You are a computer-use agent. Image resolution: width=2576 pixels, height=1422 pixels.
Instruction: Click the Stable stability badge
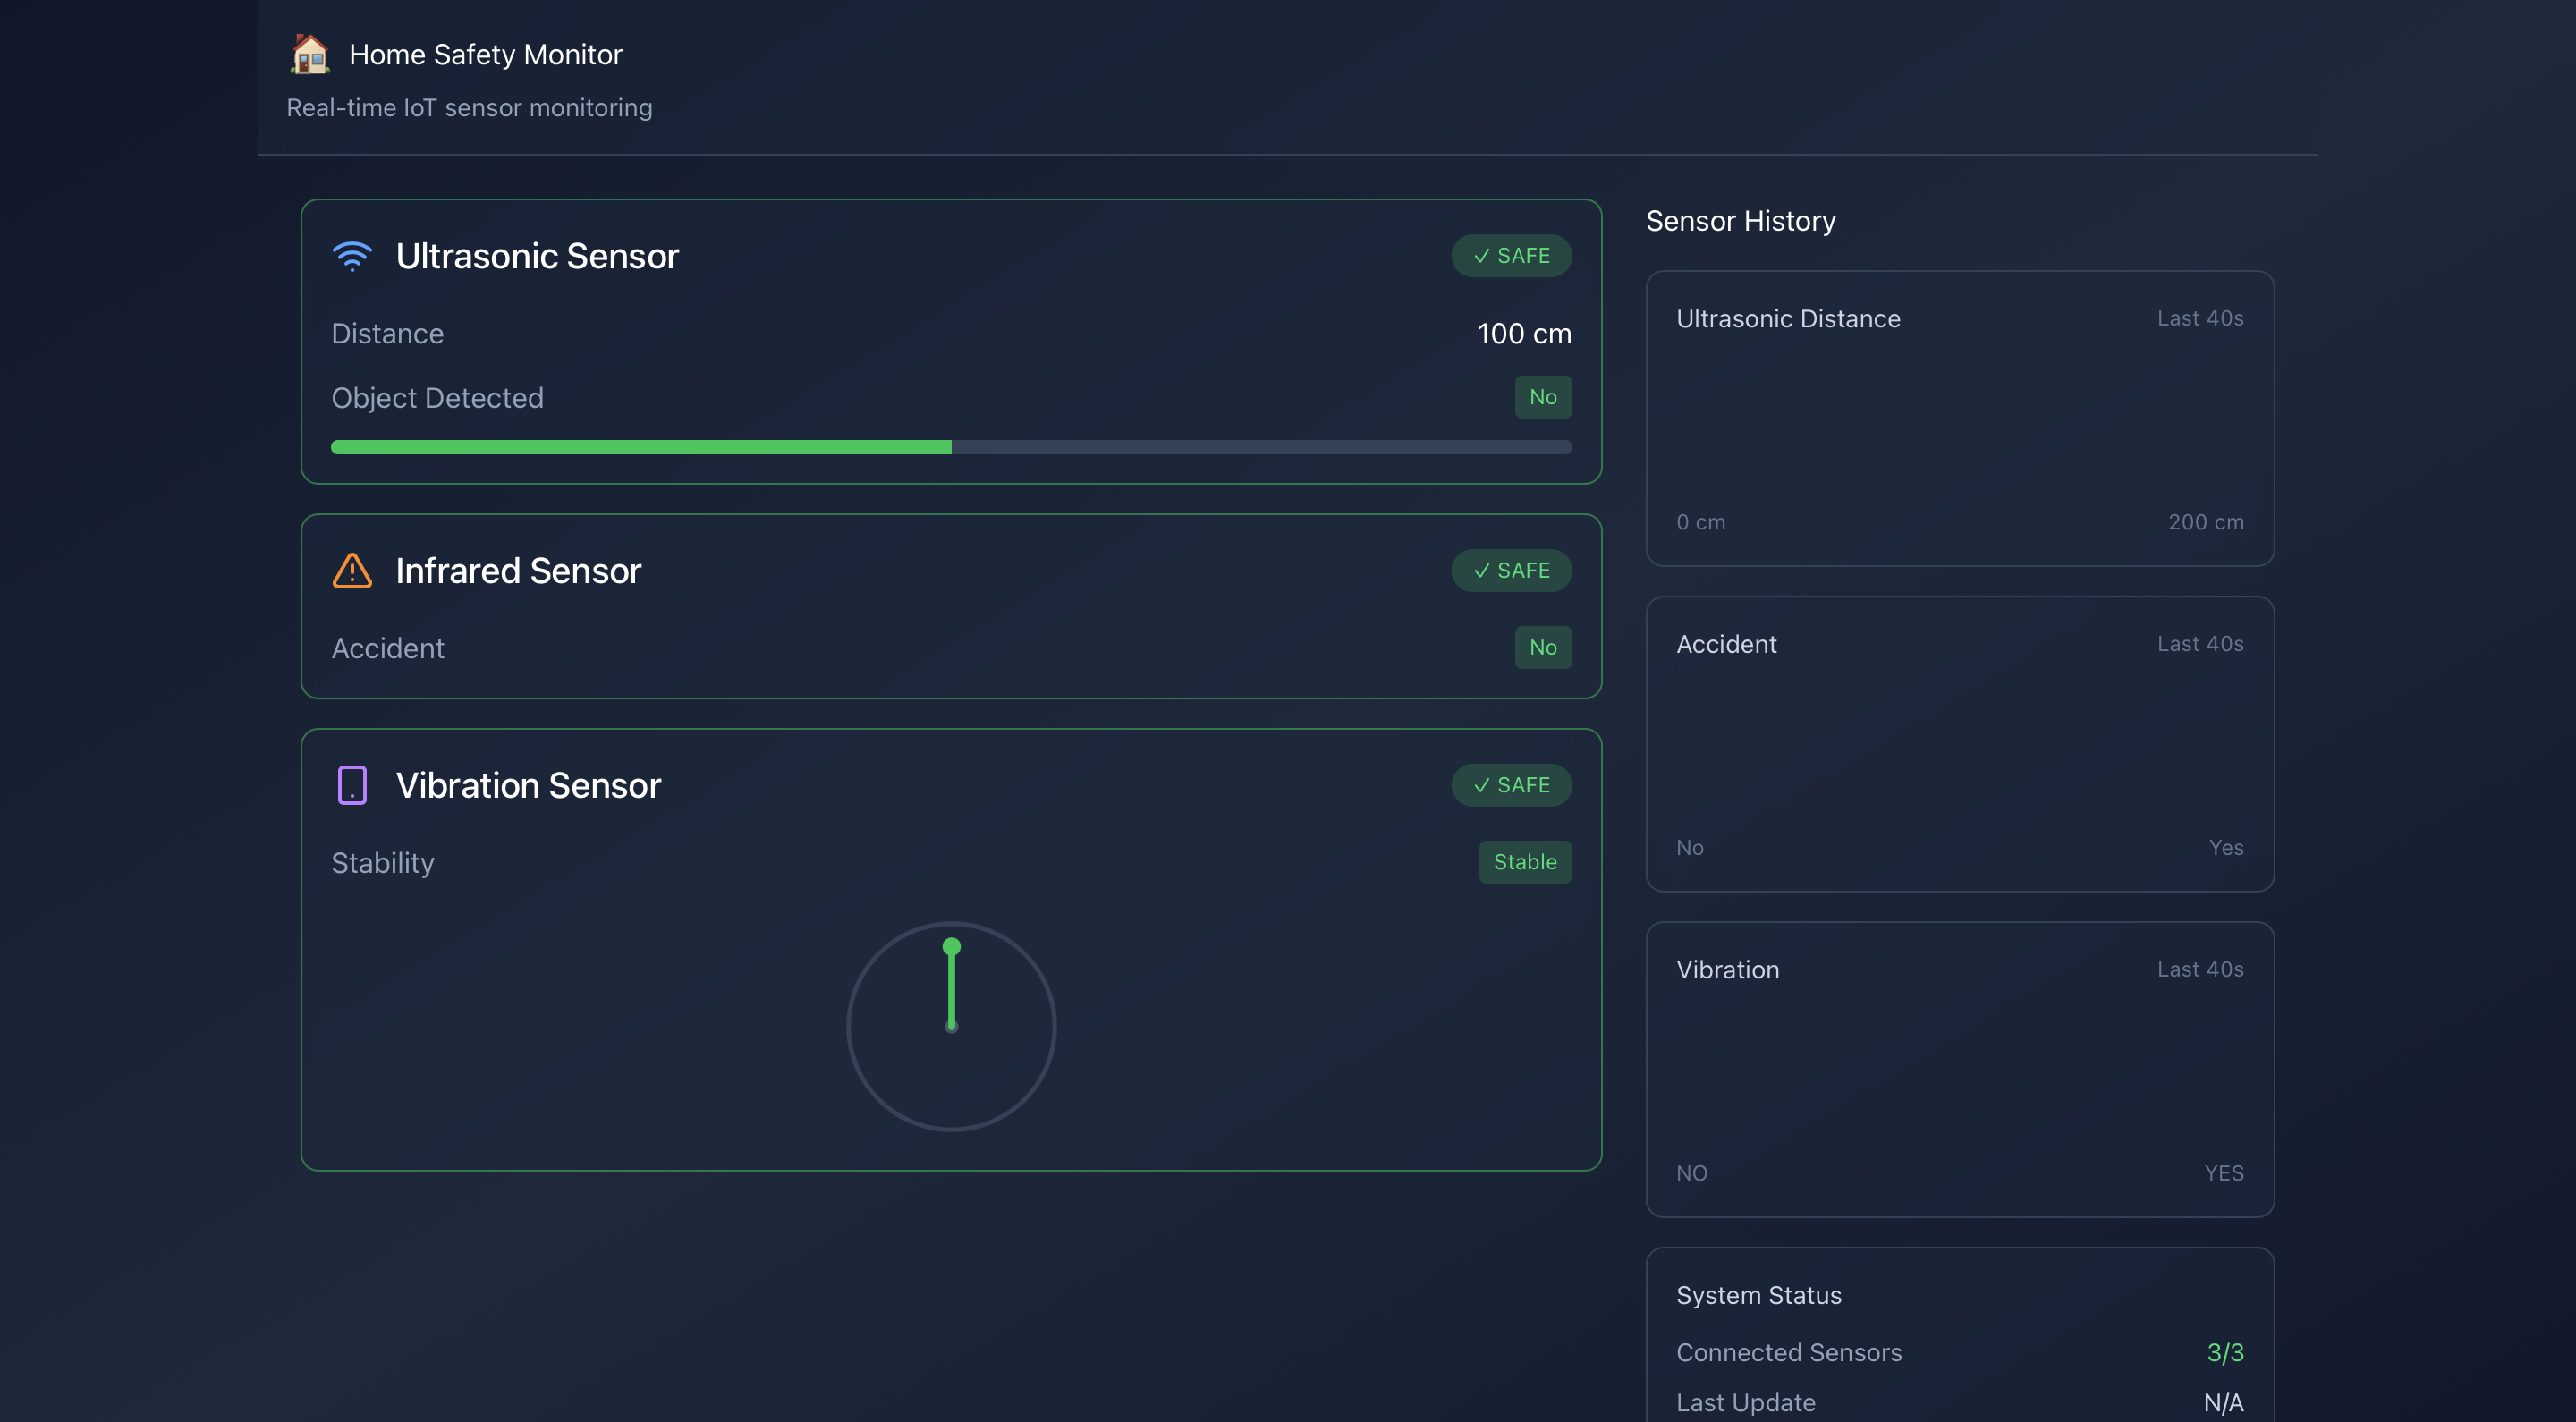(x=1524, y=862)
